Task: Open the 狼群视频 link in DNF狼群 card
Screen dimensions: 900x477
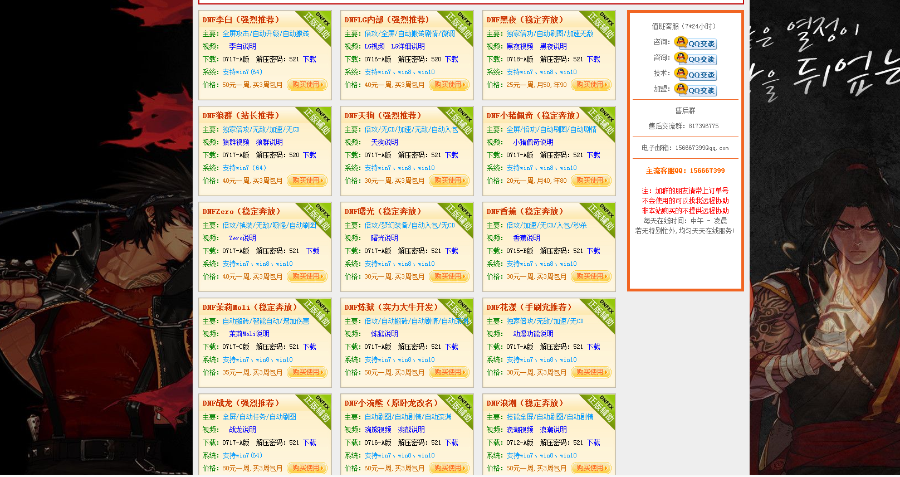Action: (235, 142)
